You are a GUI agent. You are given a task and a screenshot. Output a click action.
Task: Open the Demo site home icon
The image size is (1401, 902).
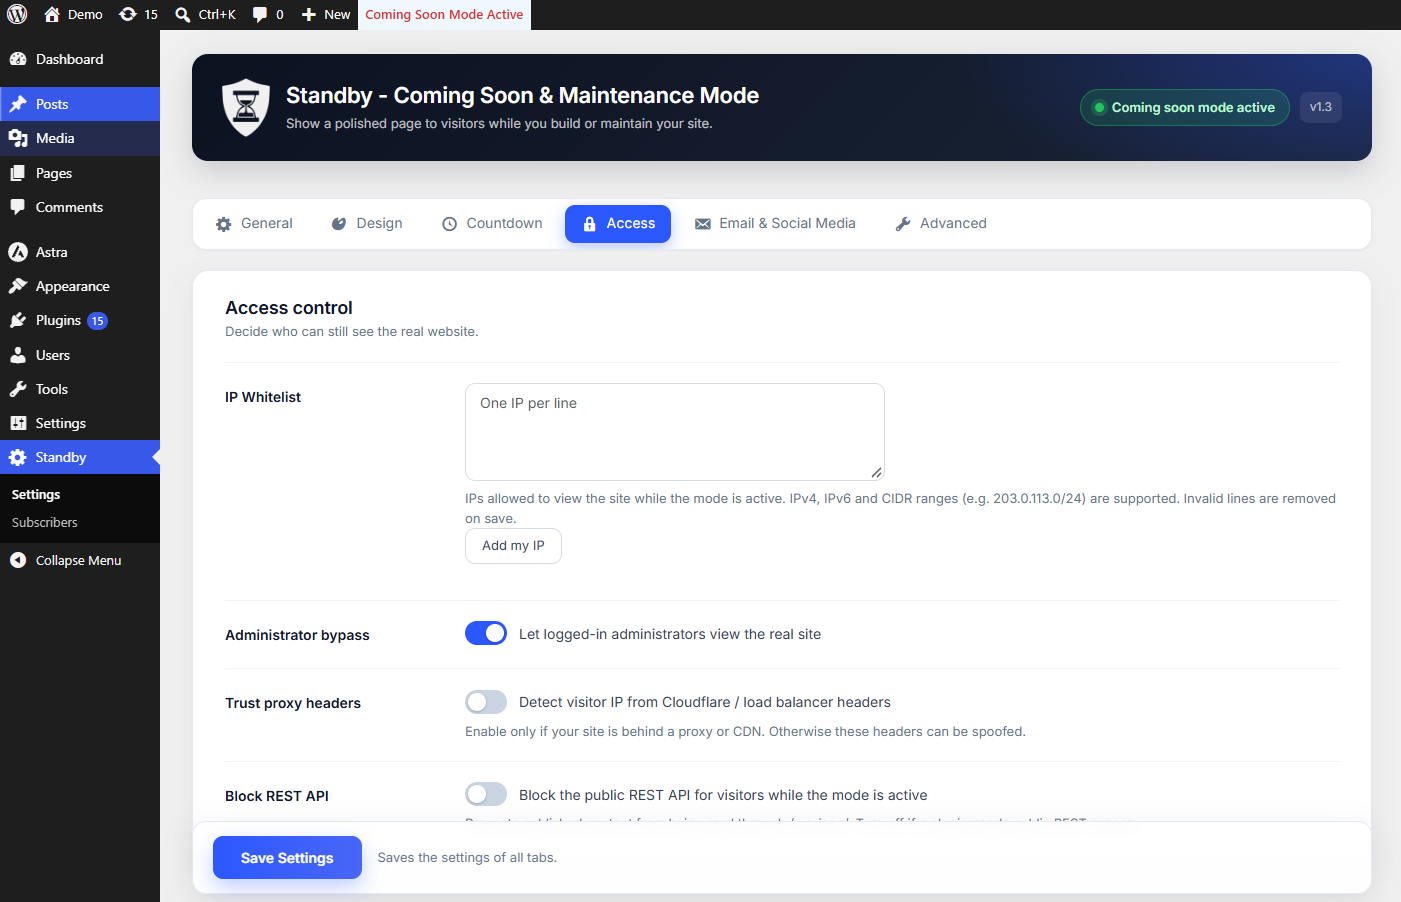52,14
